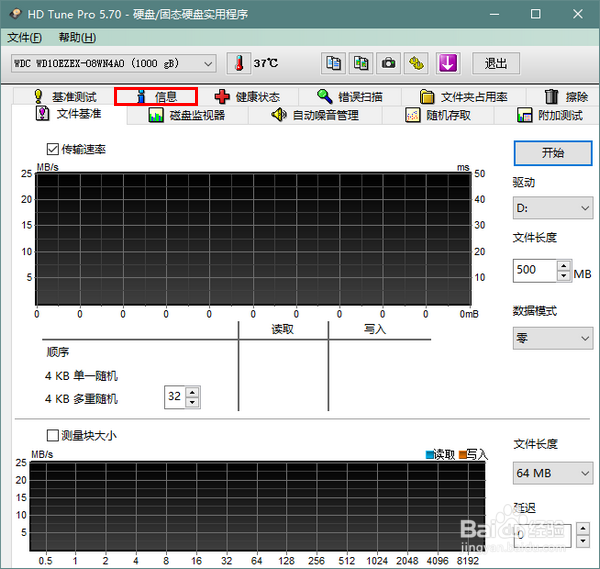Image resolution: width=600 pixels, height=569 pixels.
Task: Maximize the HD Tune Pro window
Action: (x=535, y=14)
